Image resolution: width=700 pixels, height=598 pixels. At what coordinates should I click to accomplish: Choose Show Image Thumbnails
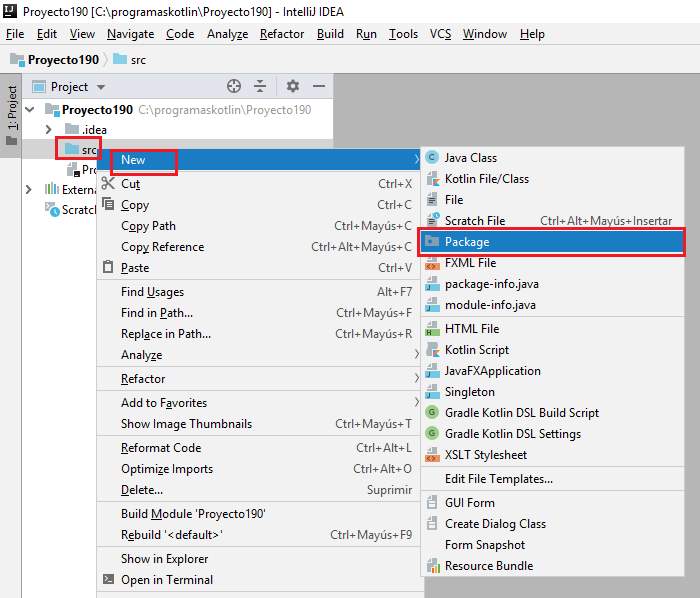[x=258, y=424]
